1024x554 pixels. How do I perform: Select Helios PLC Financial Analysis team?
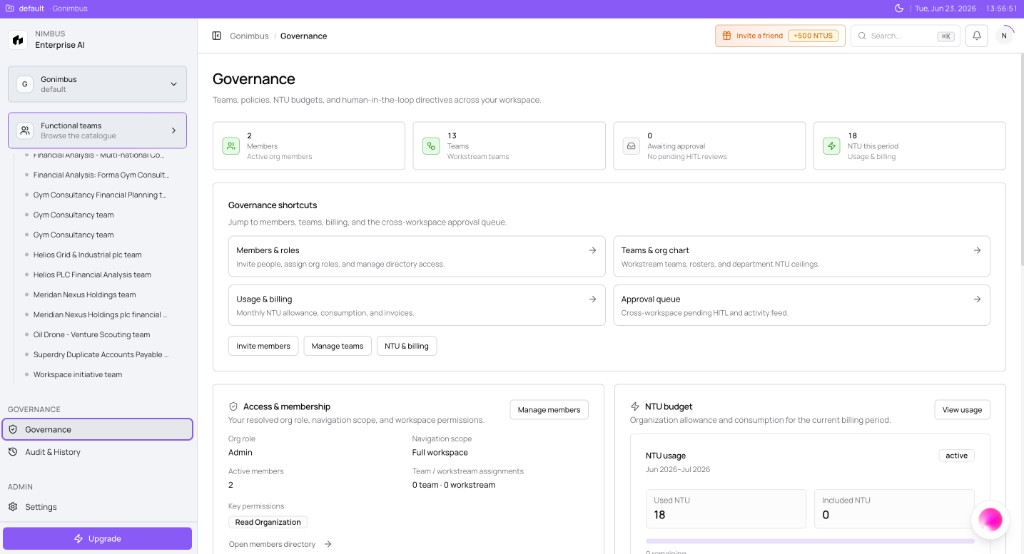click(92, 275)
